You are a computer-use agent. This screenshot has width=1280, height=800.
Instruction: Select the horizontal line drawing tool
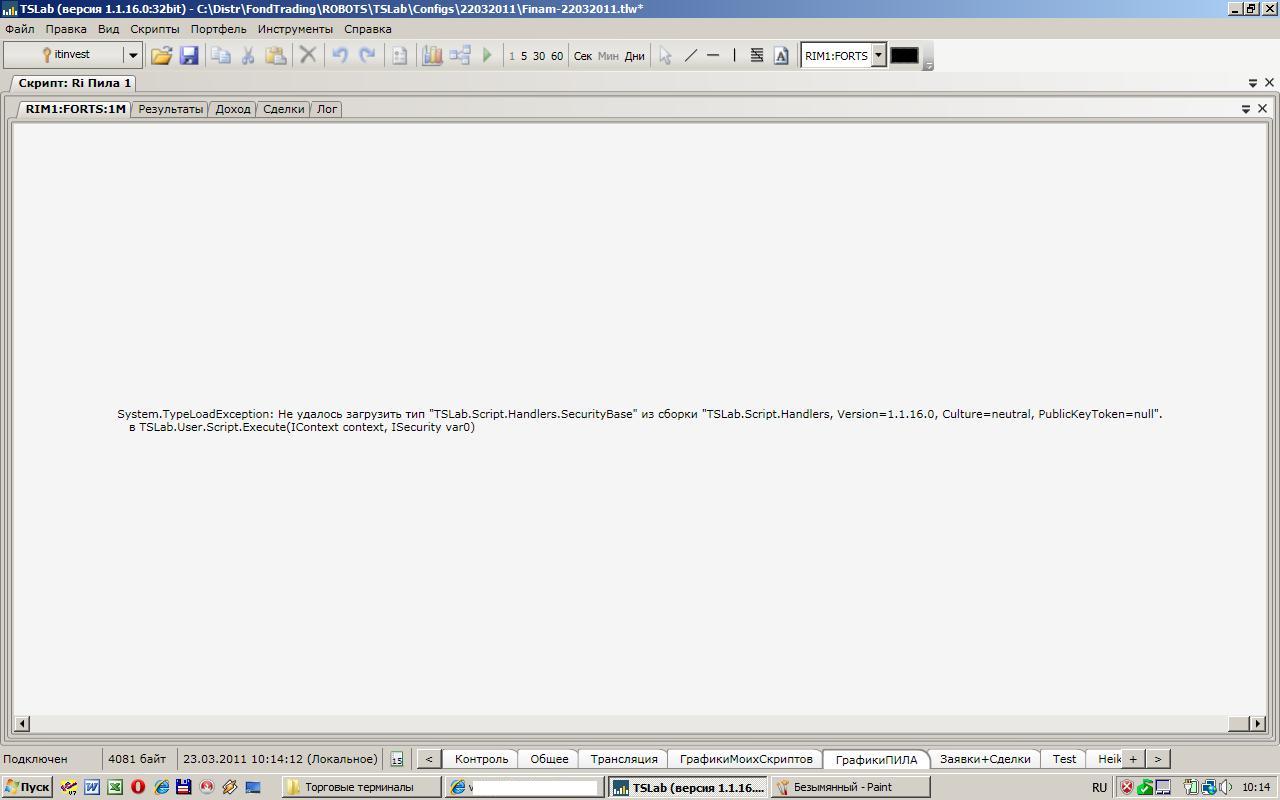click(713, 56)
